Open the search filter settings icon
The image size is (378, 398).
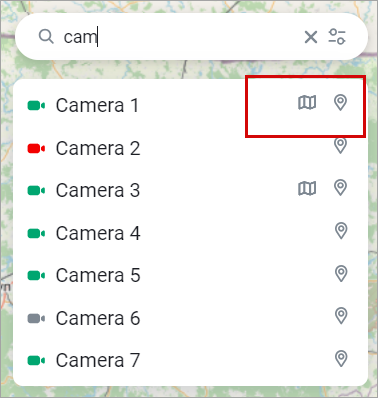click(337, 37)
